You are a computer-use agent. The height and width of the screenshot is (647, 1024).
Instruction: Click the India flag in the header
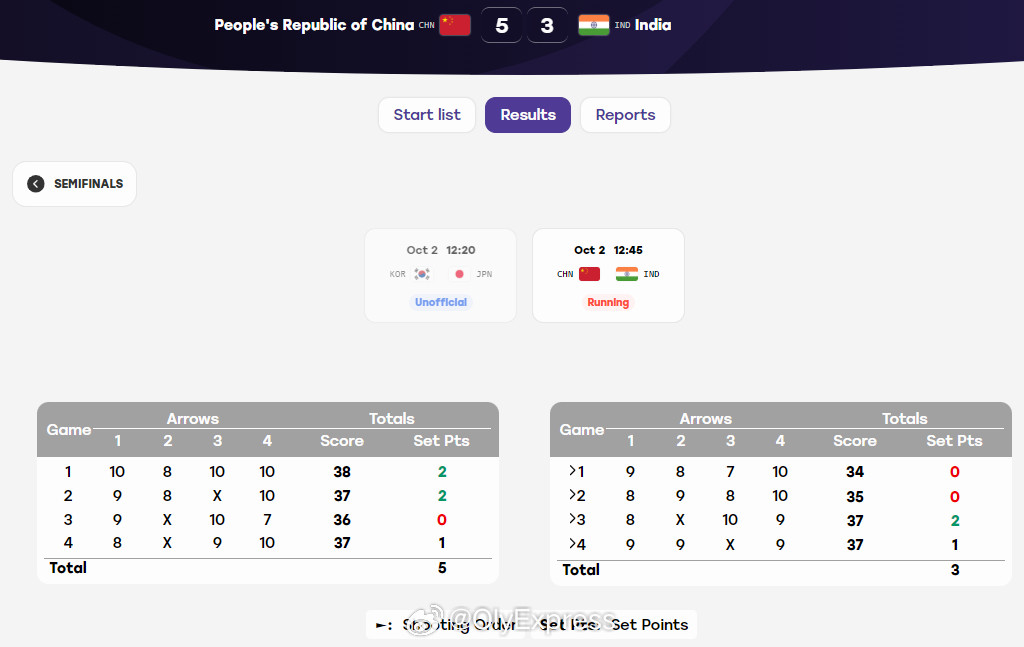click(594, 25)
